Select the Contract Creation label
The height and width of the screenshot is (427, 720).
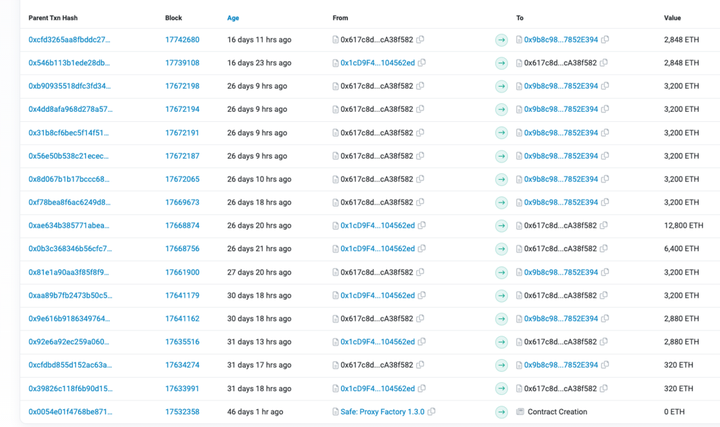pyautogui.click(x=557, y=412)
